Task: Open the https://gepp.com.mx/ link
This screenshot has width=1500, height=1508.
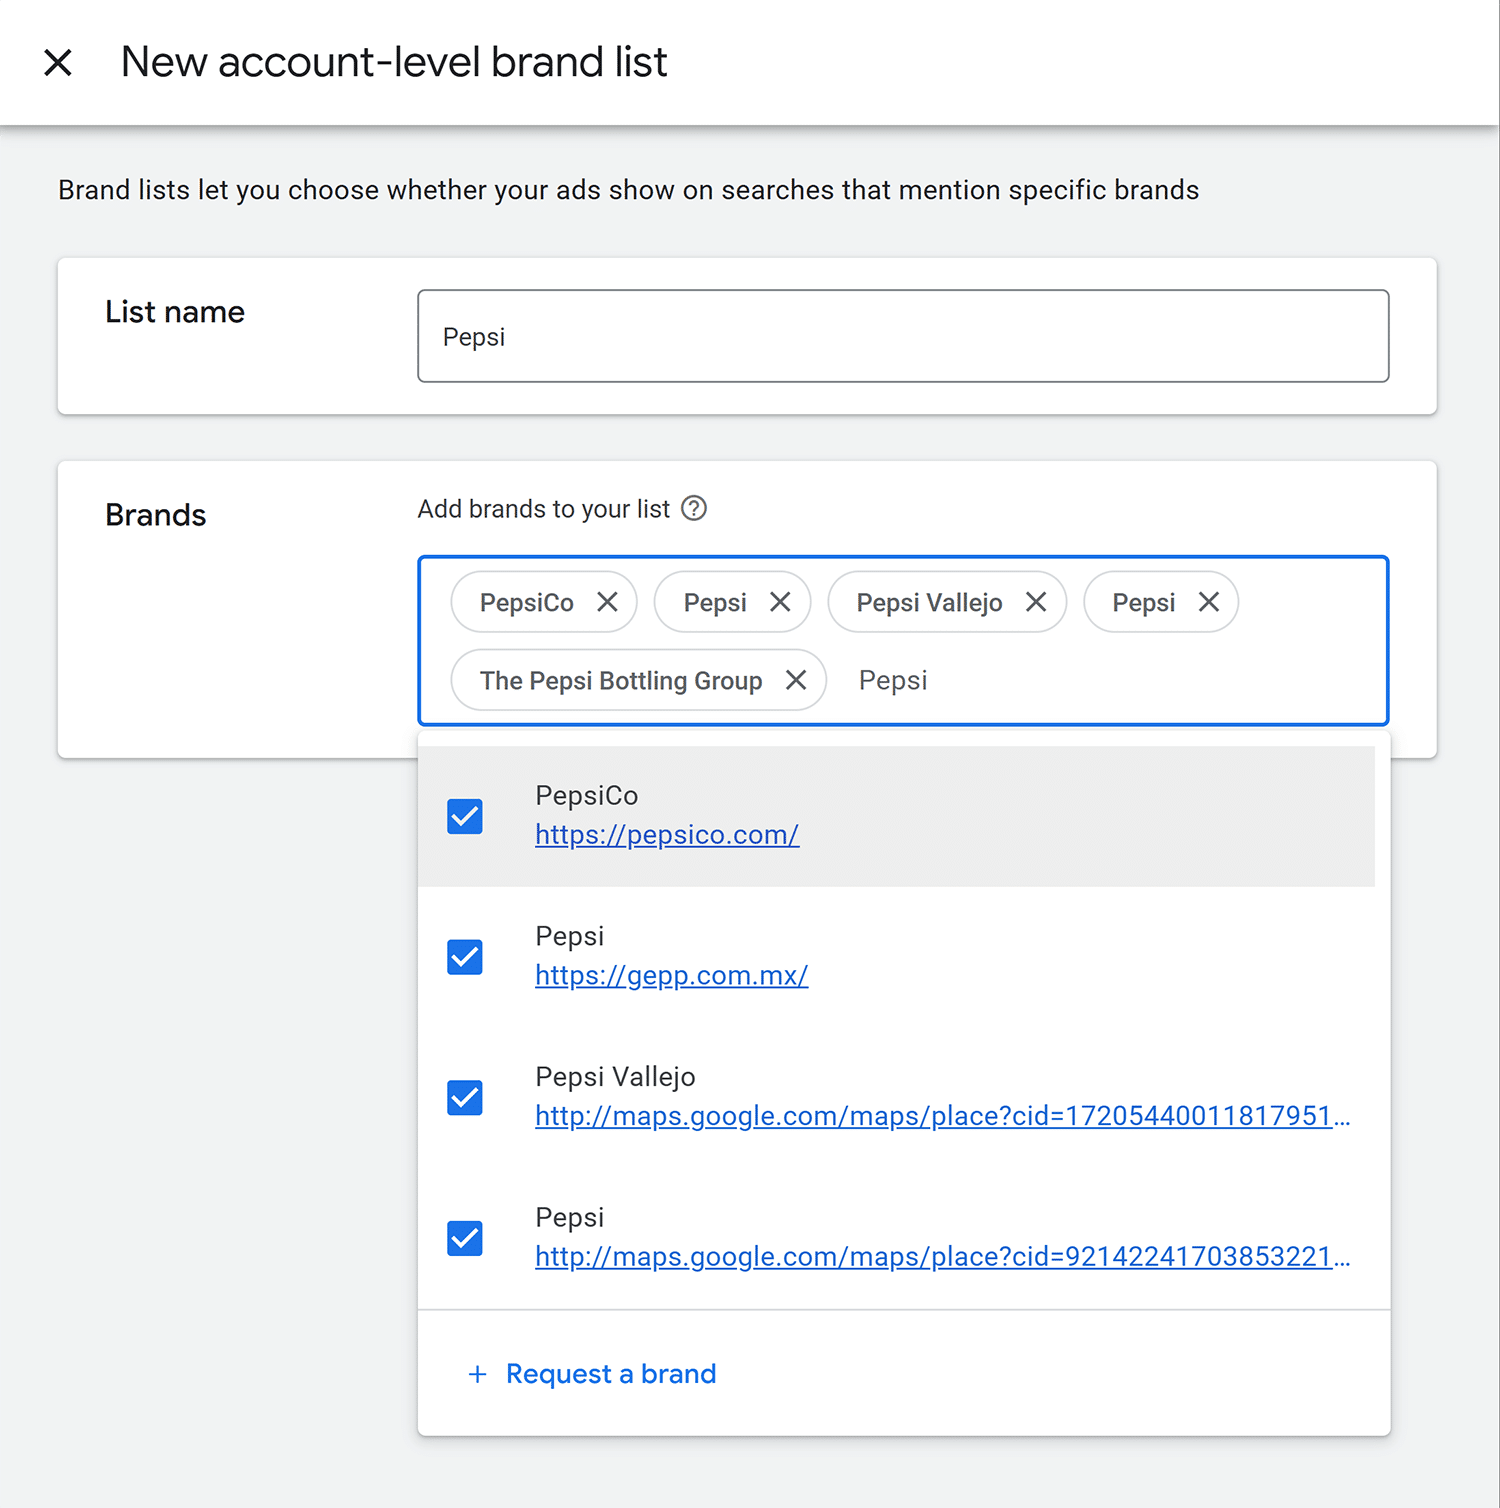Action: click(671, 976)
